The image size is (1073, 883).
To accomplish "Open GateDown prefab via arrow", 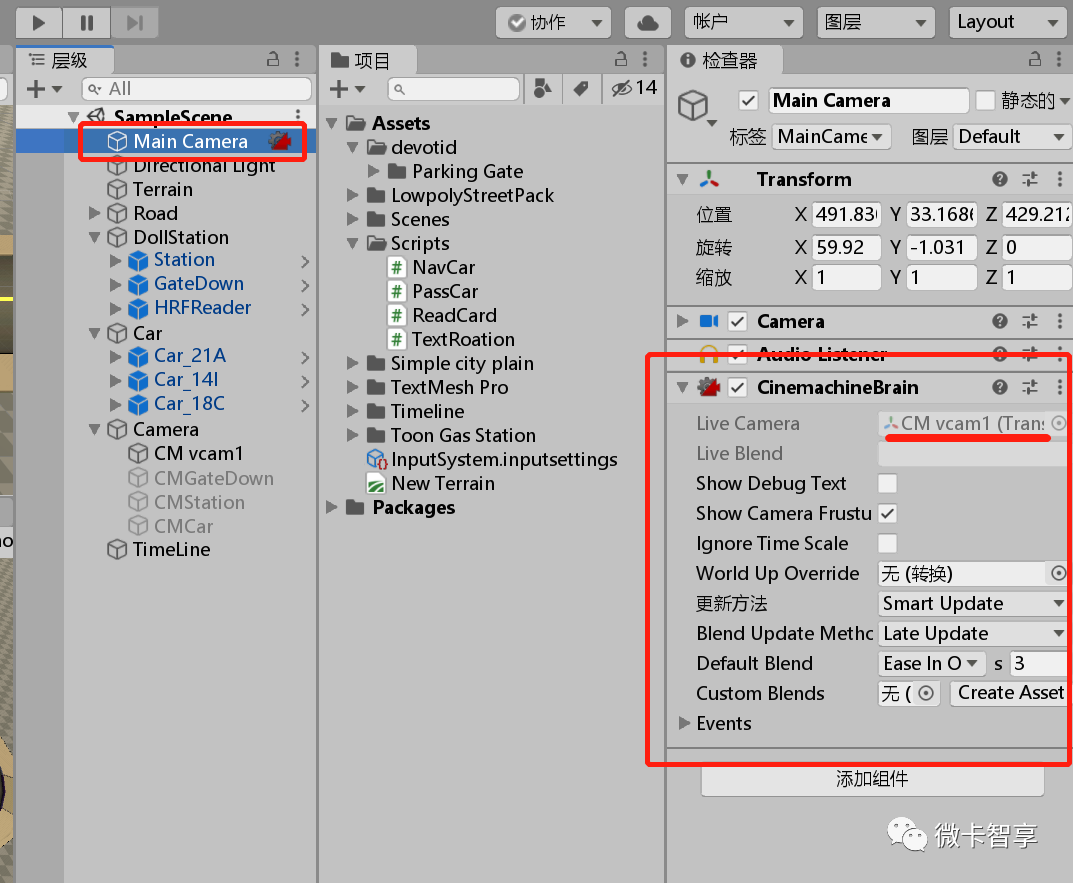I will coord(305,285).
